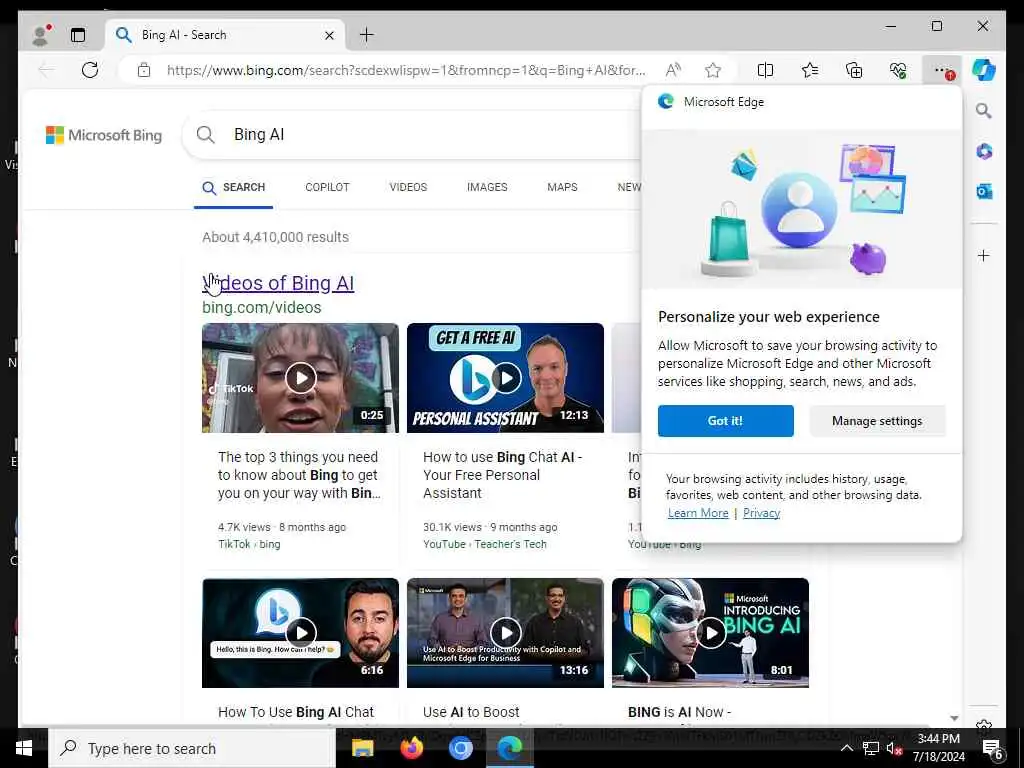The width and height of the screenshot is (1024, 768).
Task: Close the Bing AI - Search tab
Action: click(330, 35)
